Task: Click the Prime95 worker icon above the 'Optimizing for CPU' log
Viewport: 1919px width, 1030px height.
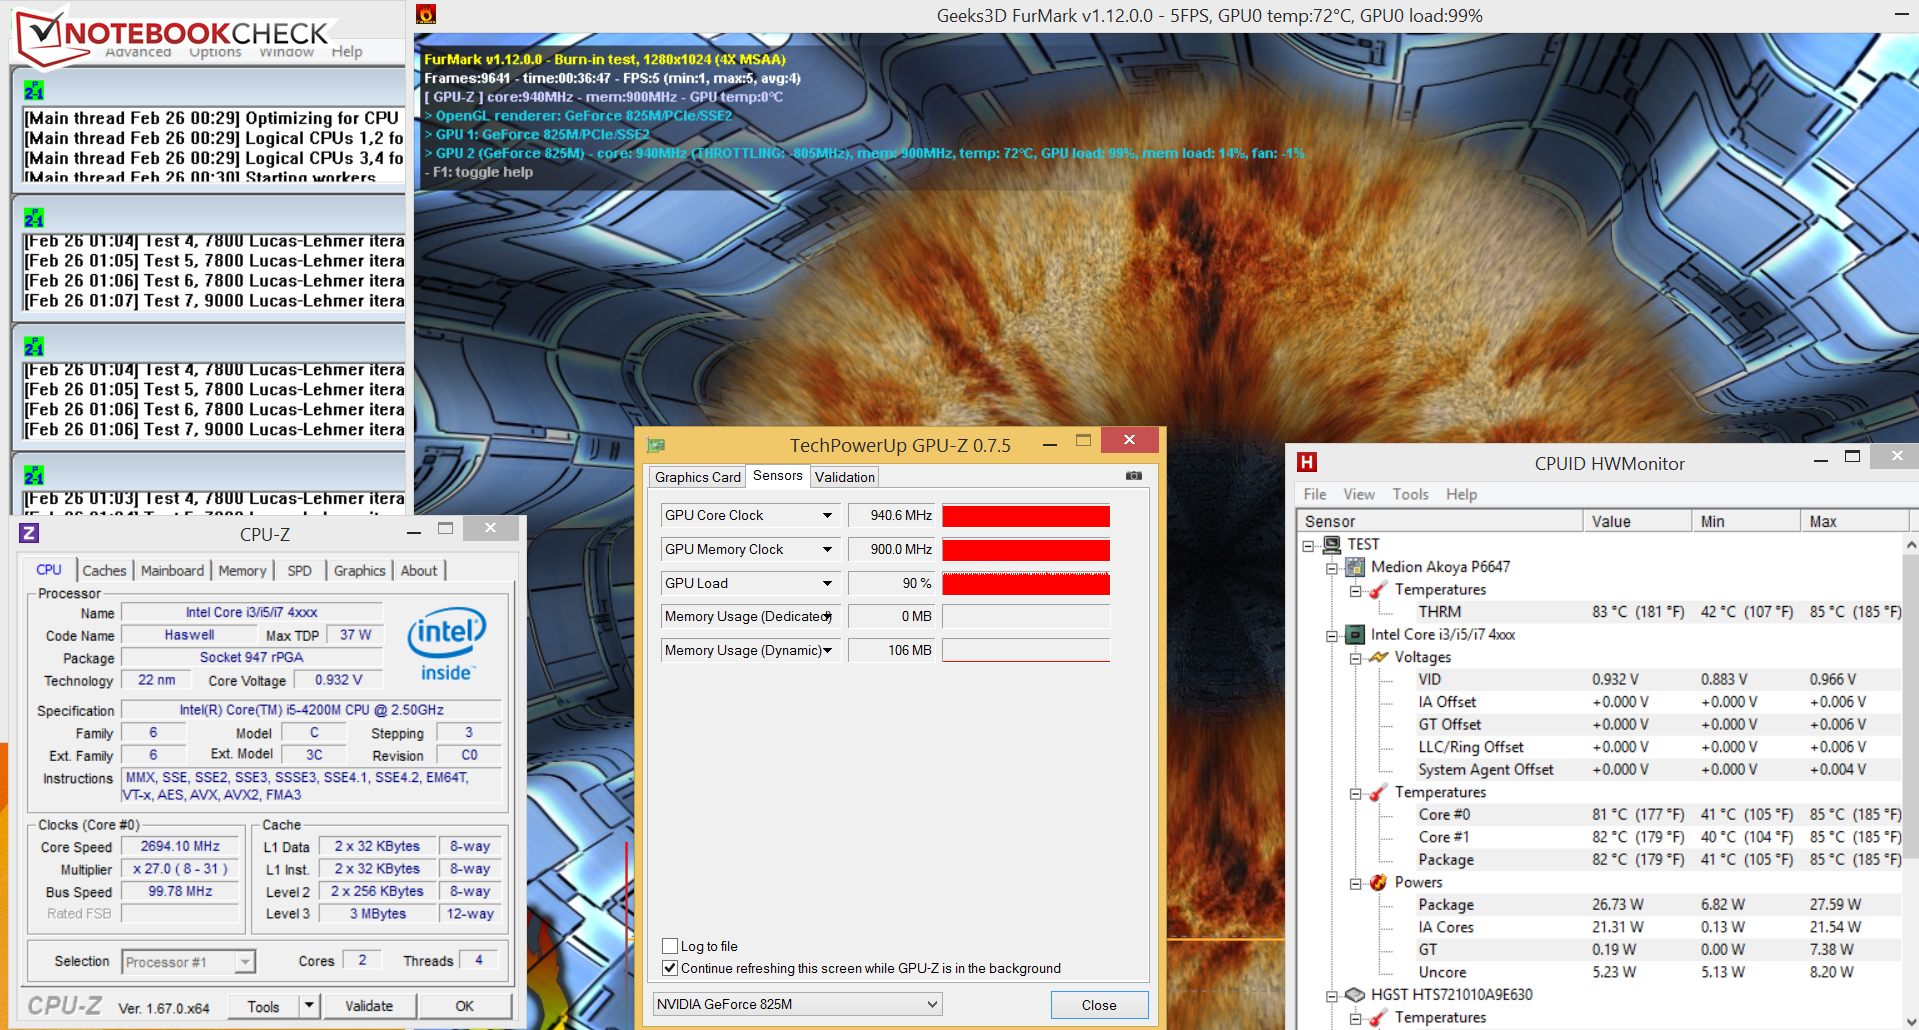Action: (34, 90)
